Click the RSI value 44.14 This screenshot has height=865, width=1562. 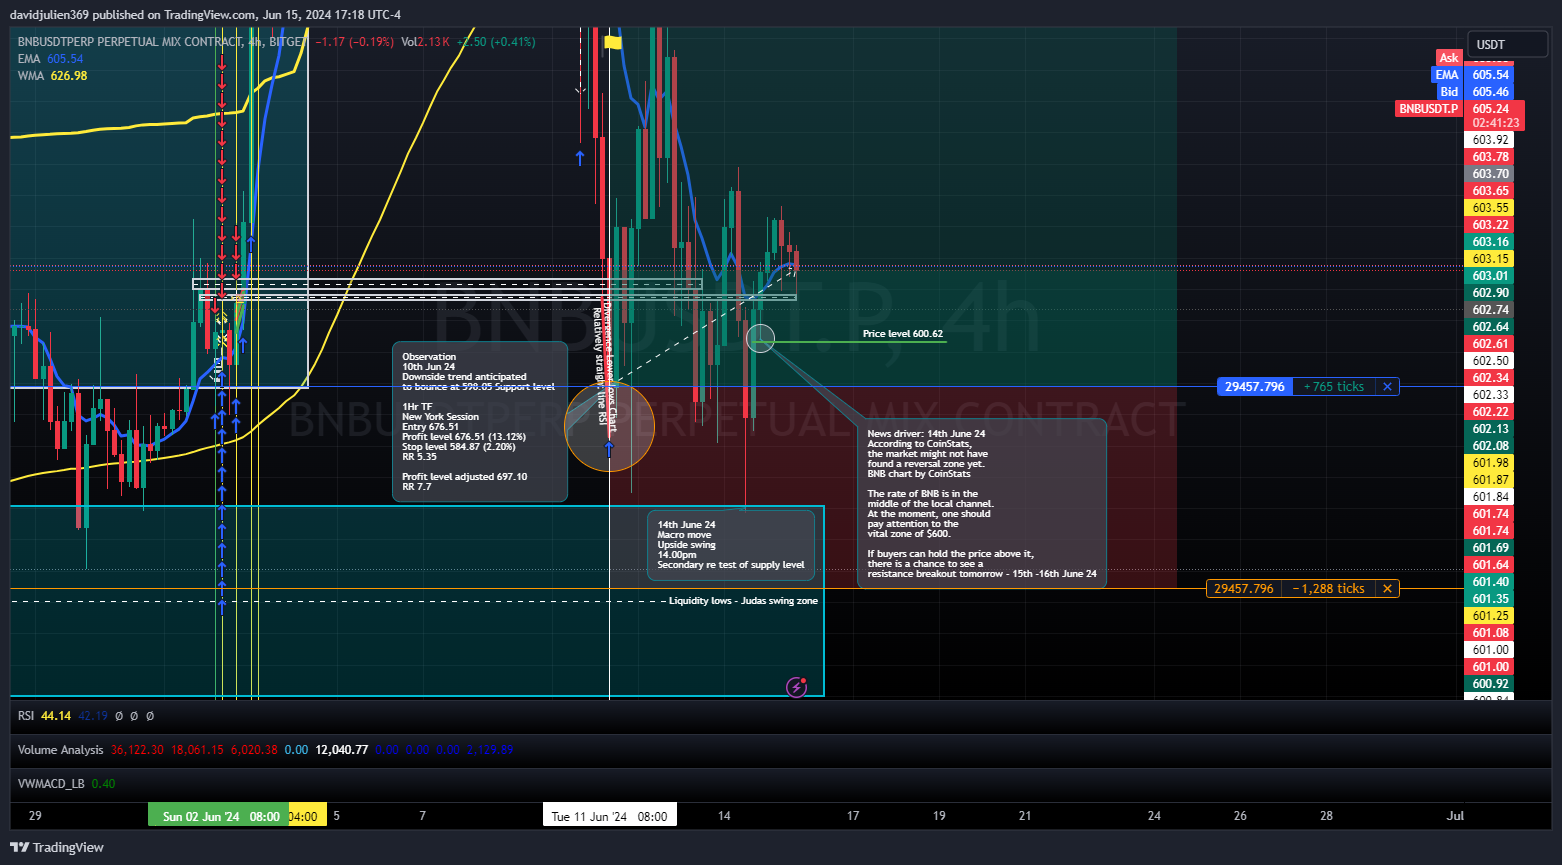point(56,716)
